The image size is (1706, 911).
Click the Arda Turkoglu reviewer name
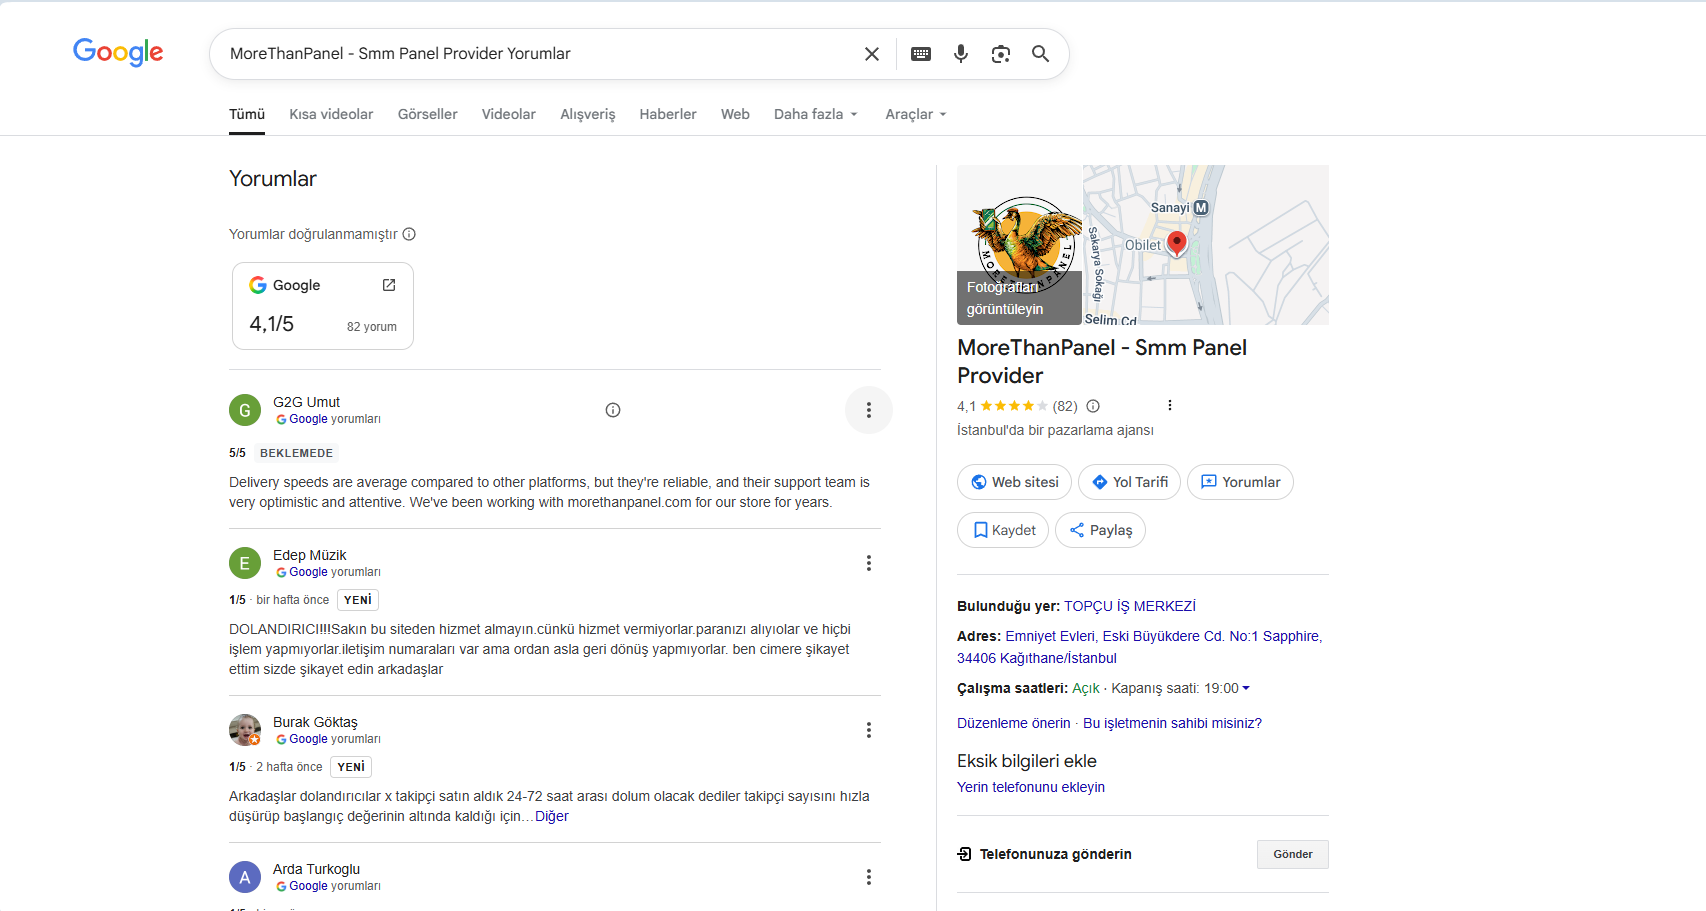(316, 869)
